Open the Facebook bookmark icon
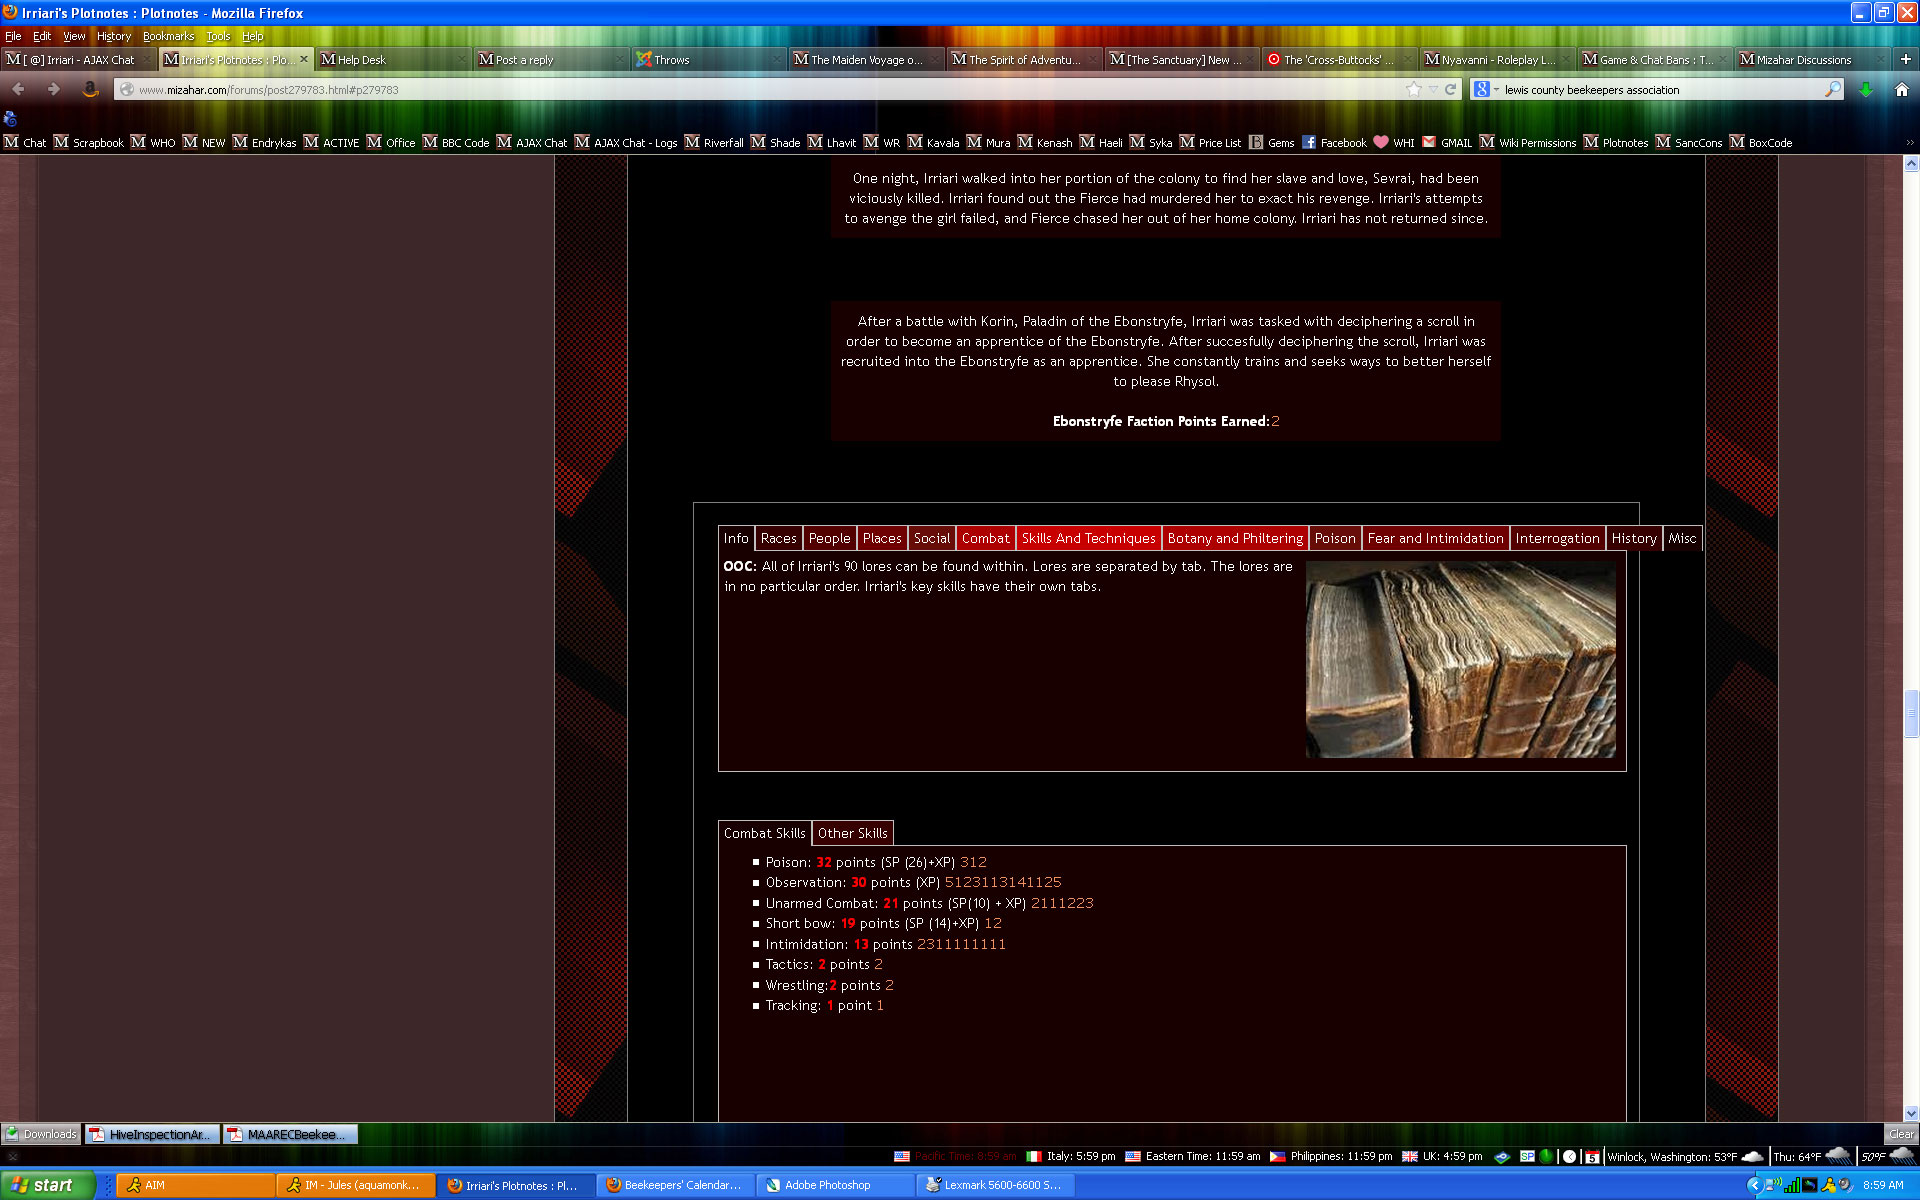The width and height of the screenshot is (1920, 1200). pos(1309,142)
